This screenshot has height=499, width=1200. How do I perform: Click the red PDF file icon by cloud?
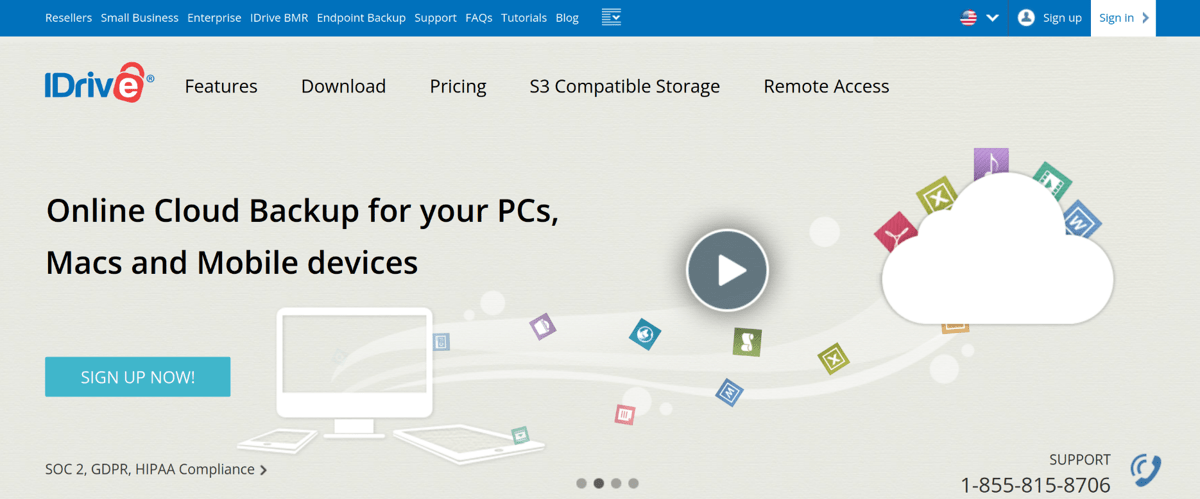pyautogui.click(x=894, y=232)
